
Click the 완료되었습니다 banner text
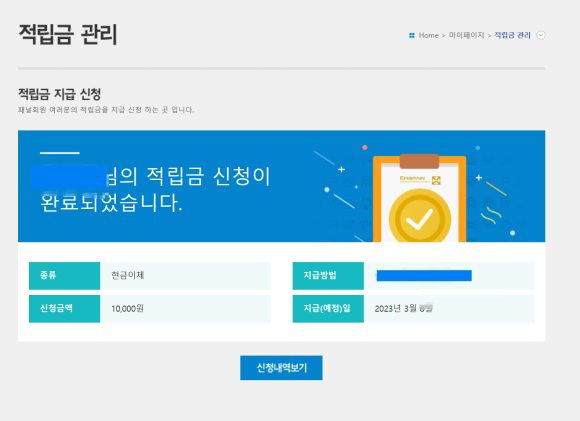(x=111, y=203)
